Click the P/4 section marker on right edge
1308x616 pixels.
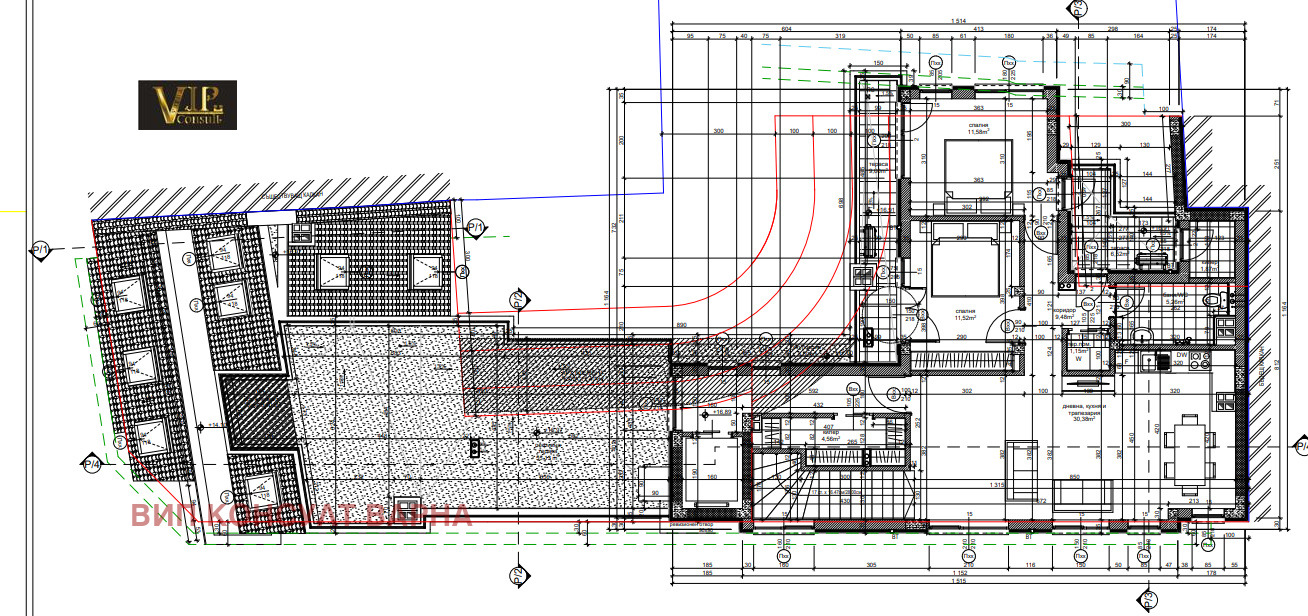pos(1300,445)
